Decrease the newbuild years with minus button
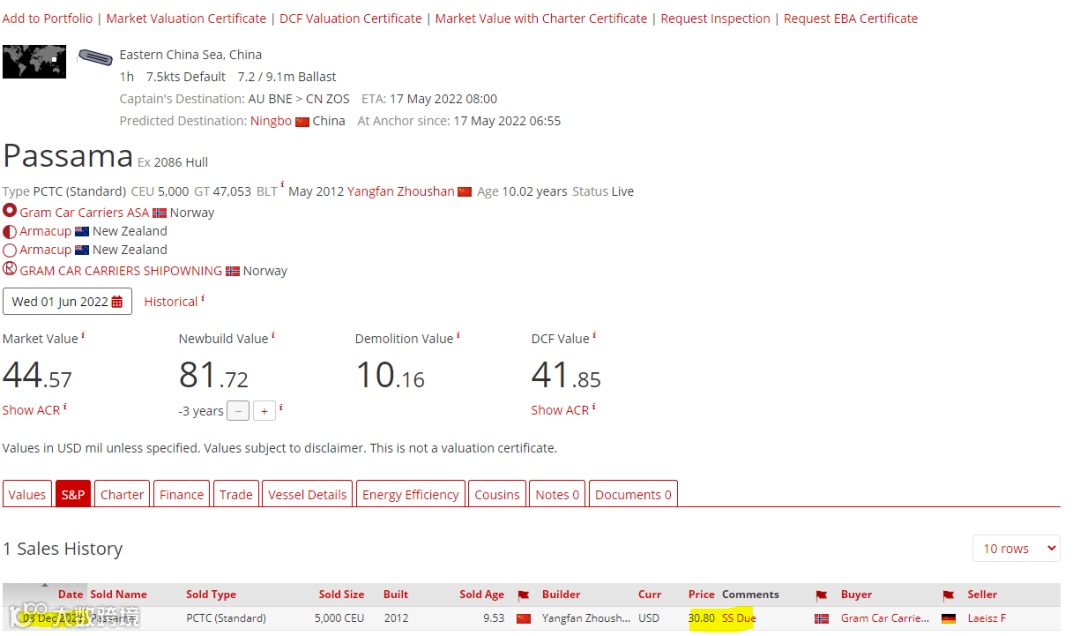The height and width of the screenshot is (636, 1080). [x=238, y=411]
